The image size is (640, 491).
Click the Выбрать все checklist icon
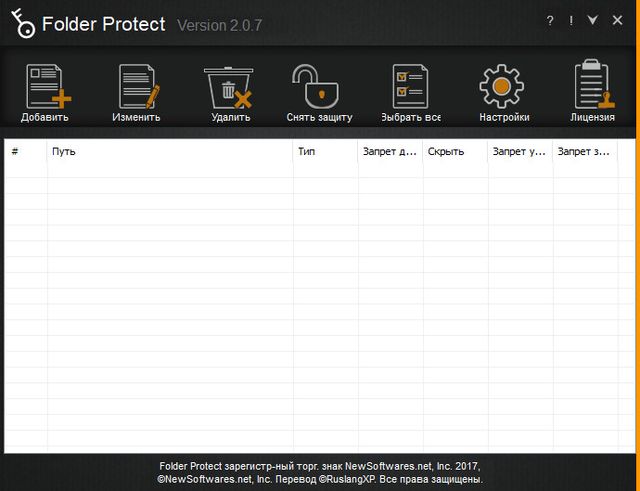click(x=410, y=87)
